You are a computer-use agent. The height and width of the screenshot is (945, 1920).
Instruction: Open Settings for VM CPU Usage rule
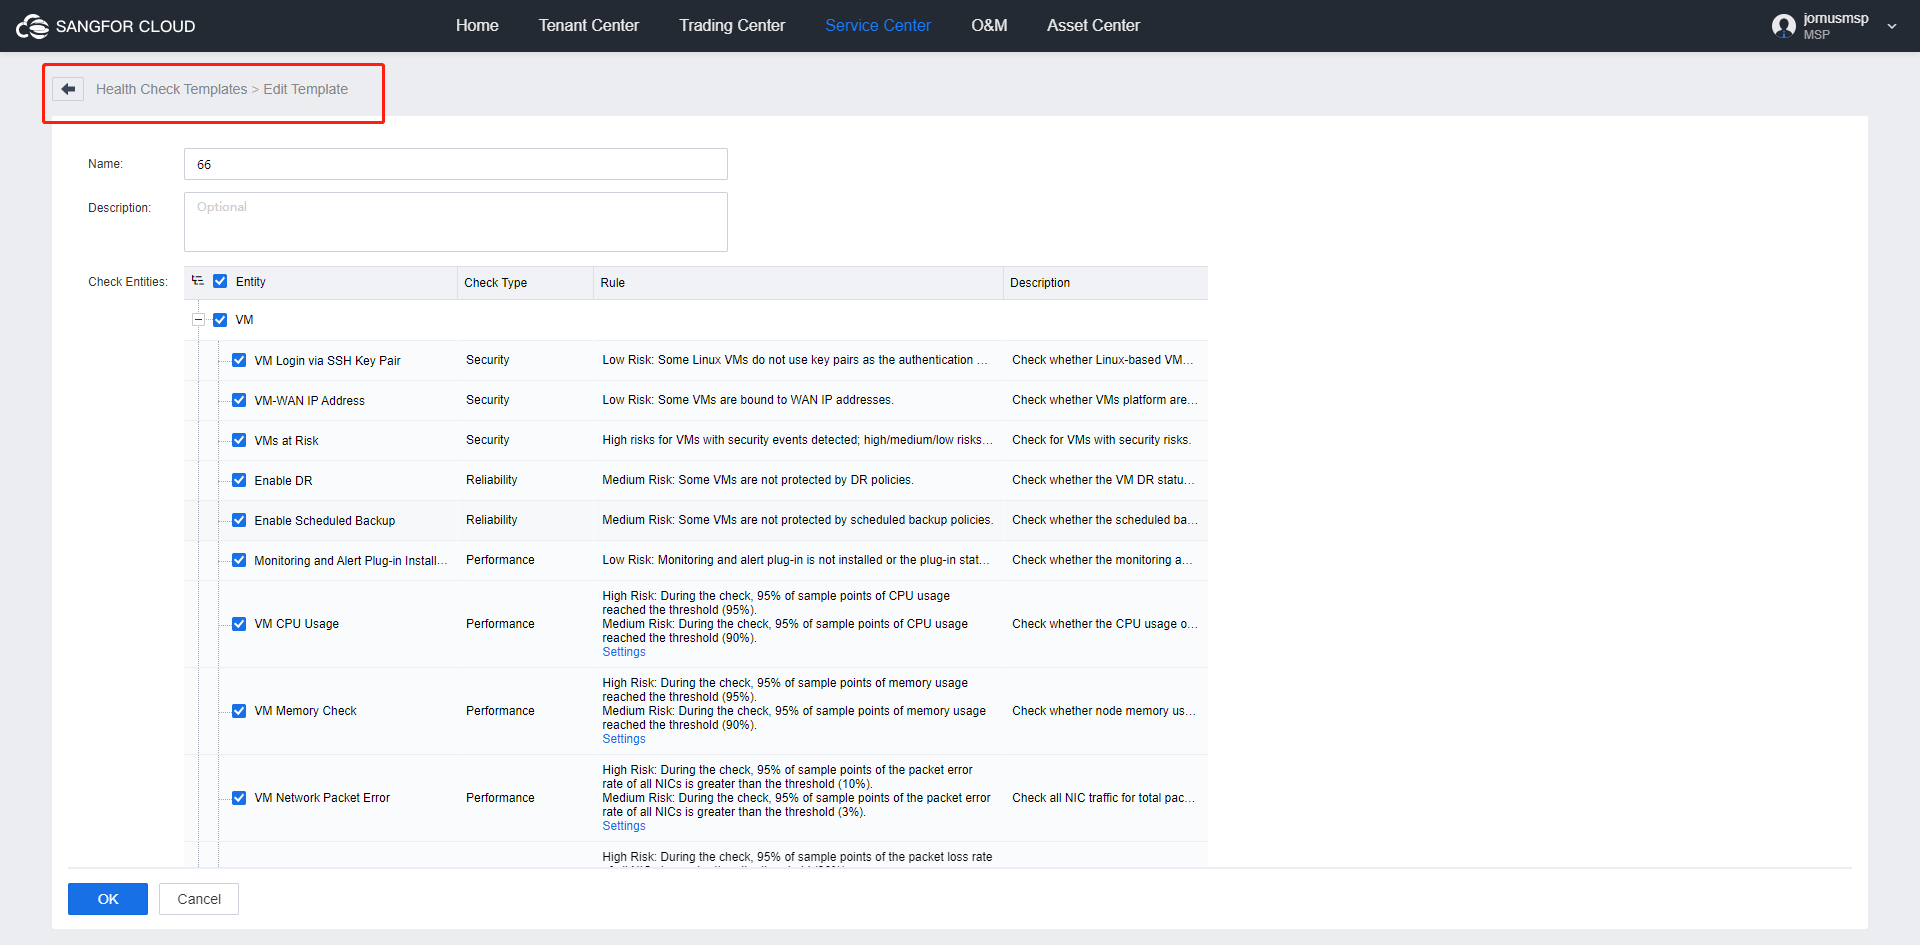[x=624, y=652]
